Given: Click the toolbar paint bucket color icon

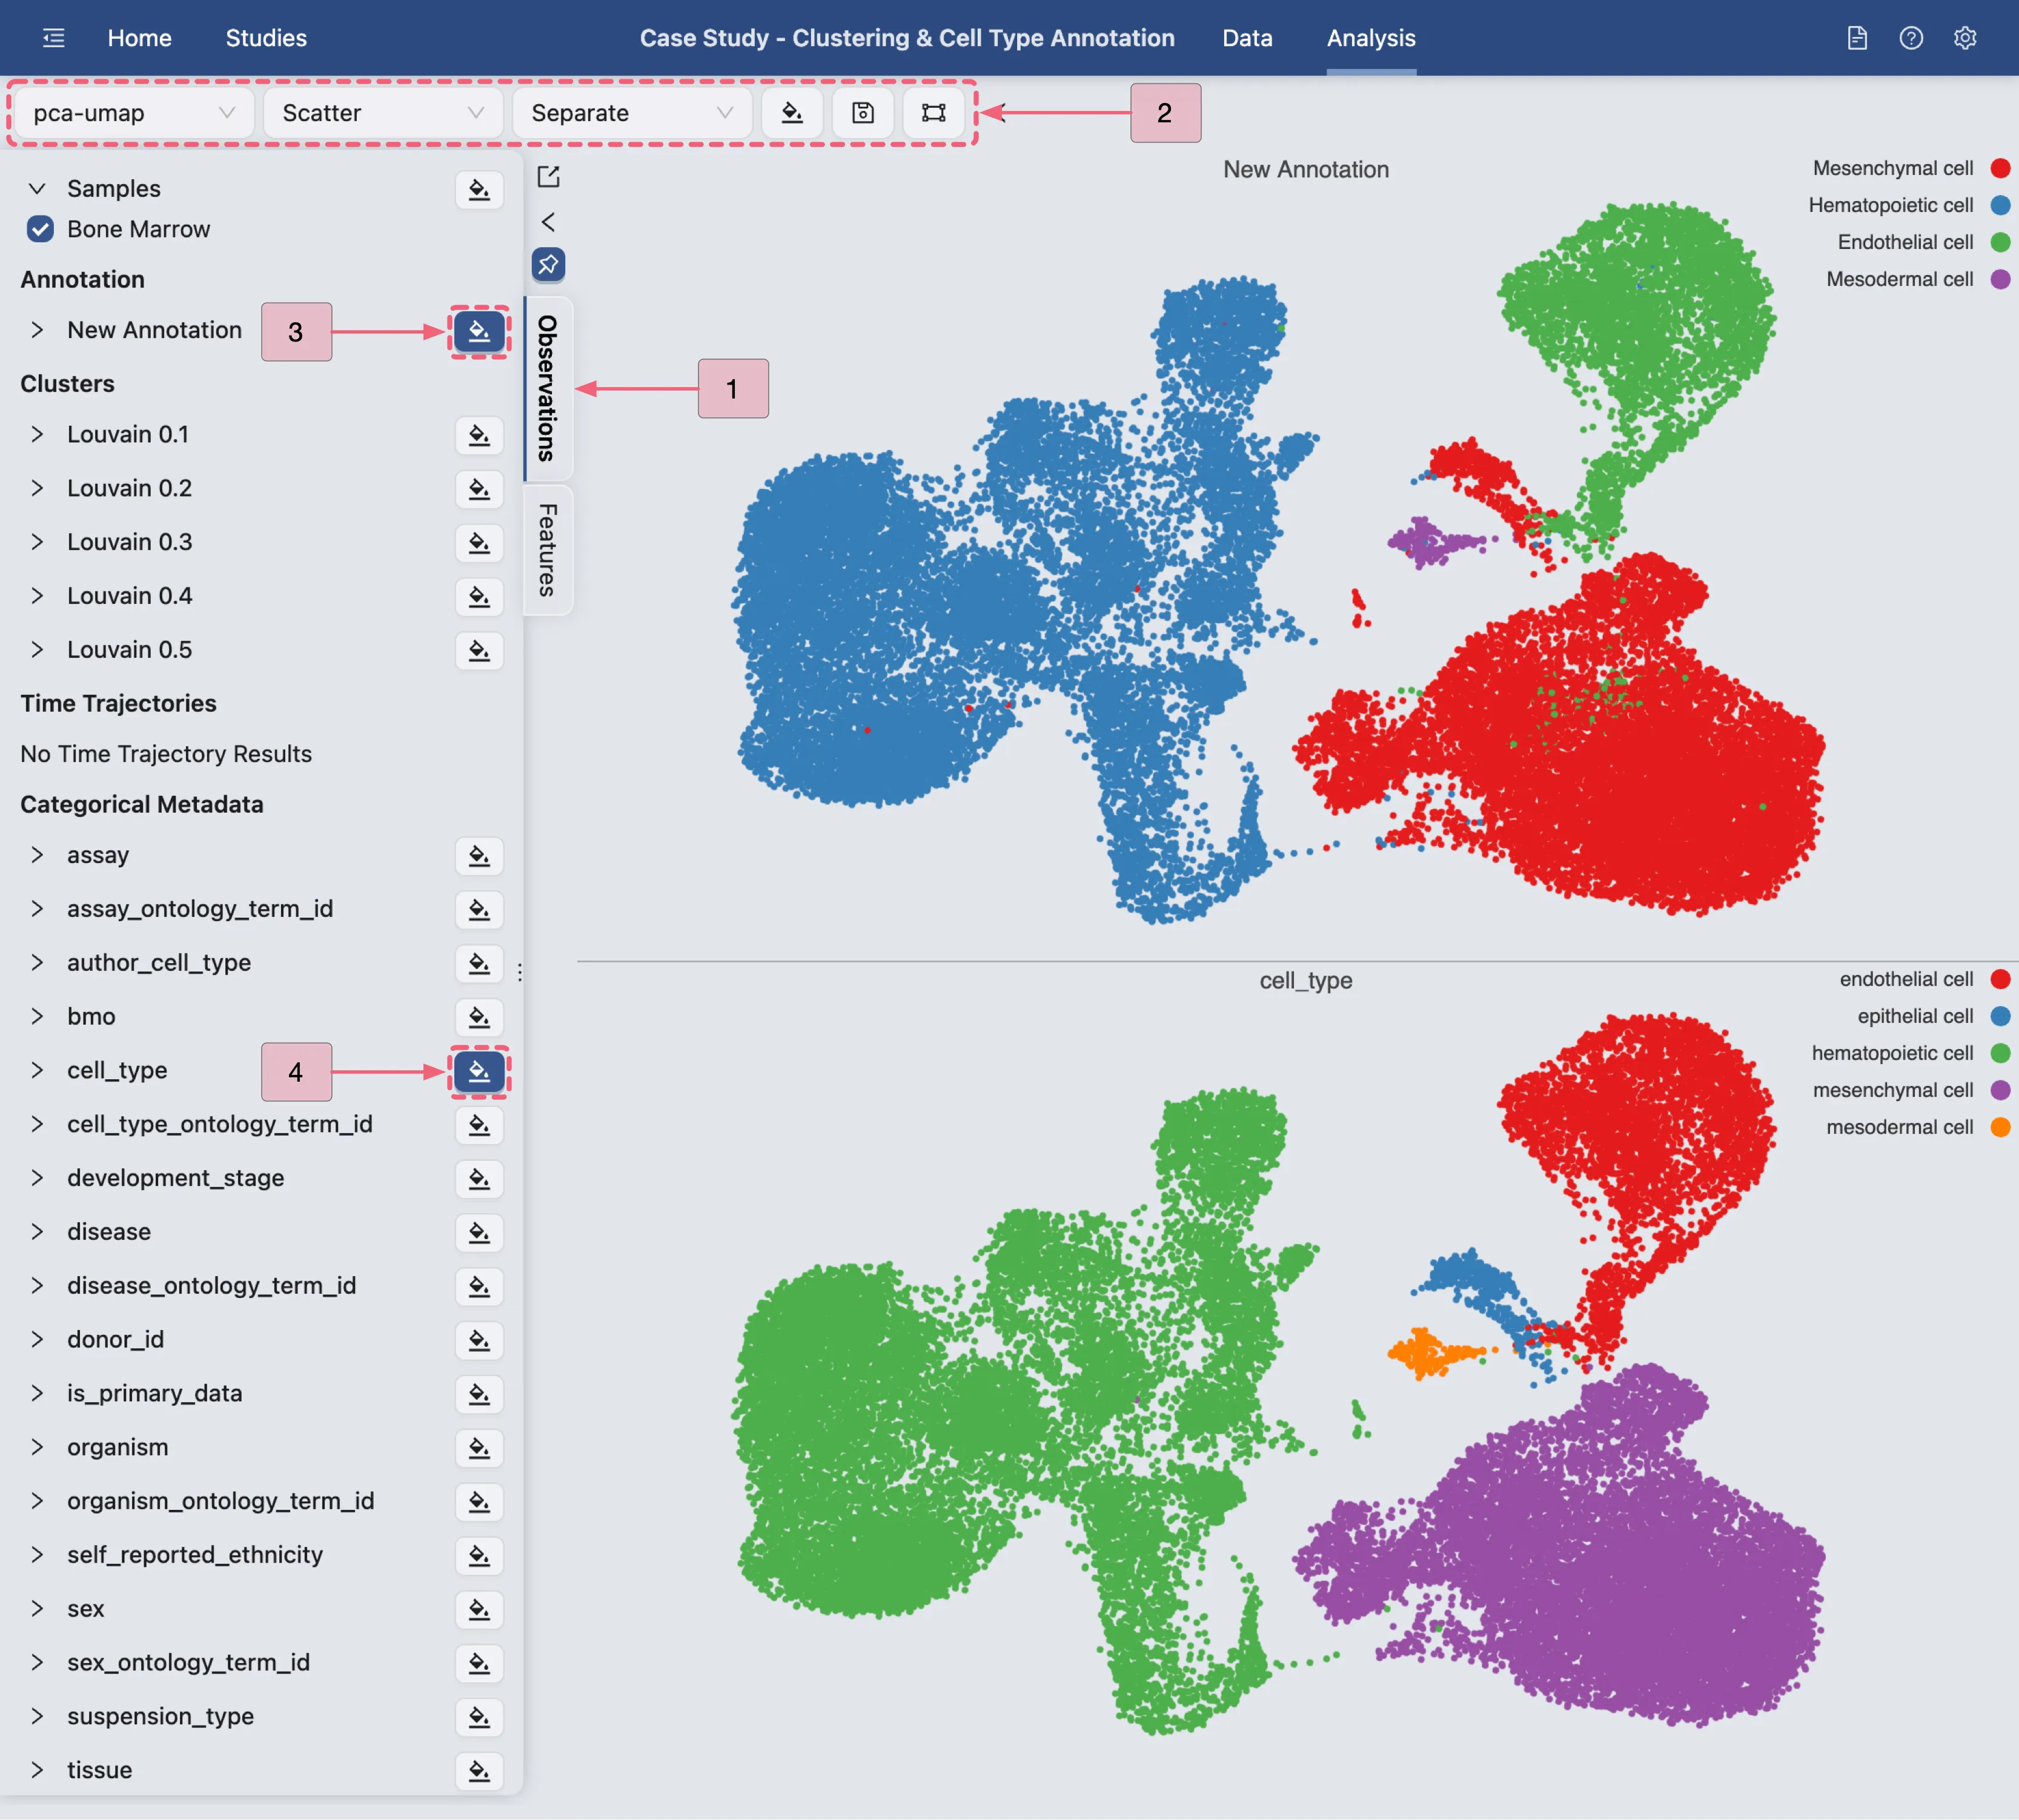Looking at the screenshot, I should (x=792, y=113).
